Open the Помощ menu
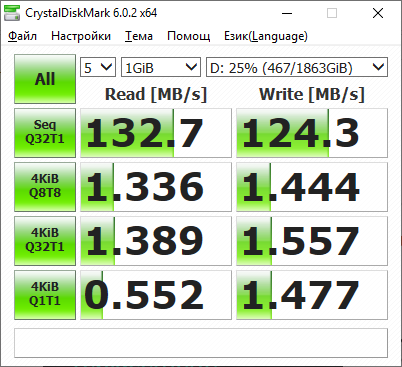This screenshot has height=367, width=402. [x=188, y=36]
